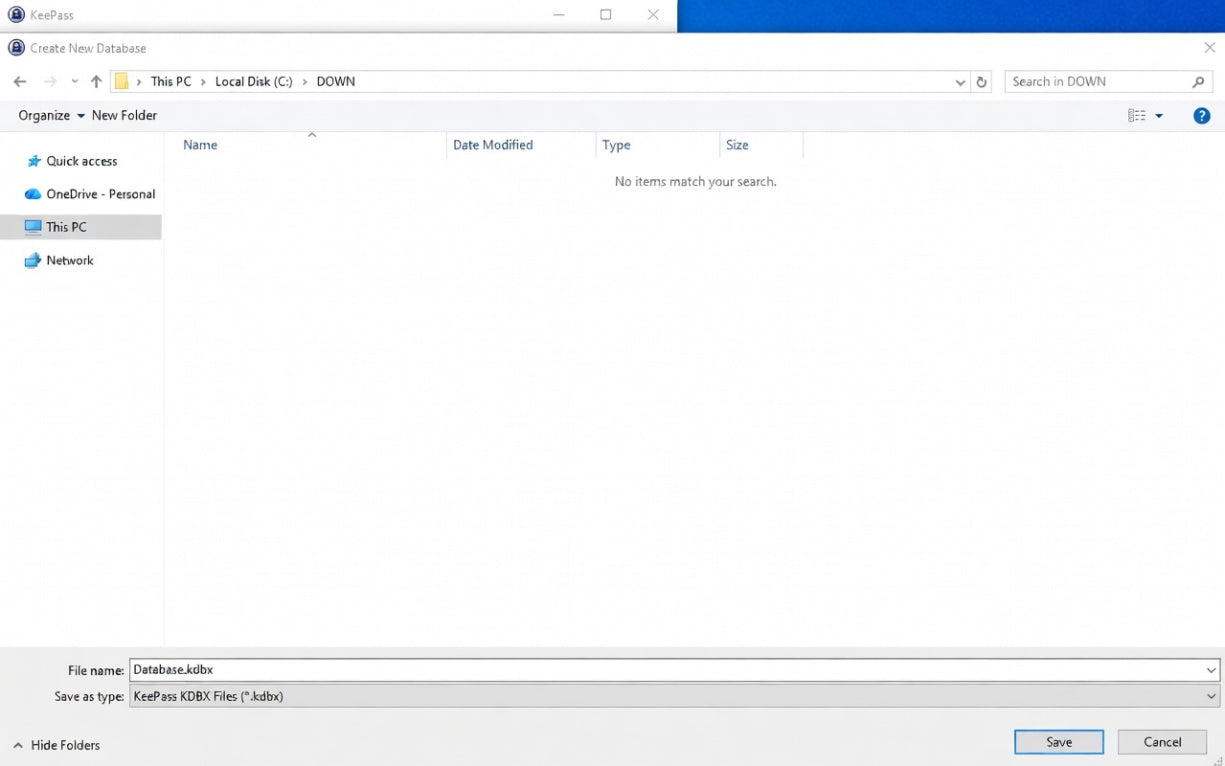The height and width of the screenshot is (766, 1225).
Task: Expand address bar history dropdown
Action: 960,82
